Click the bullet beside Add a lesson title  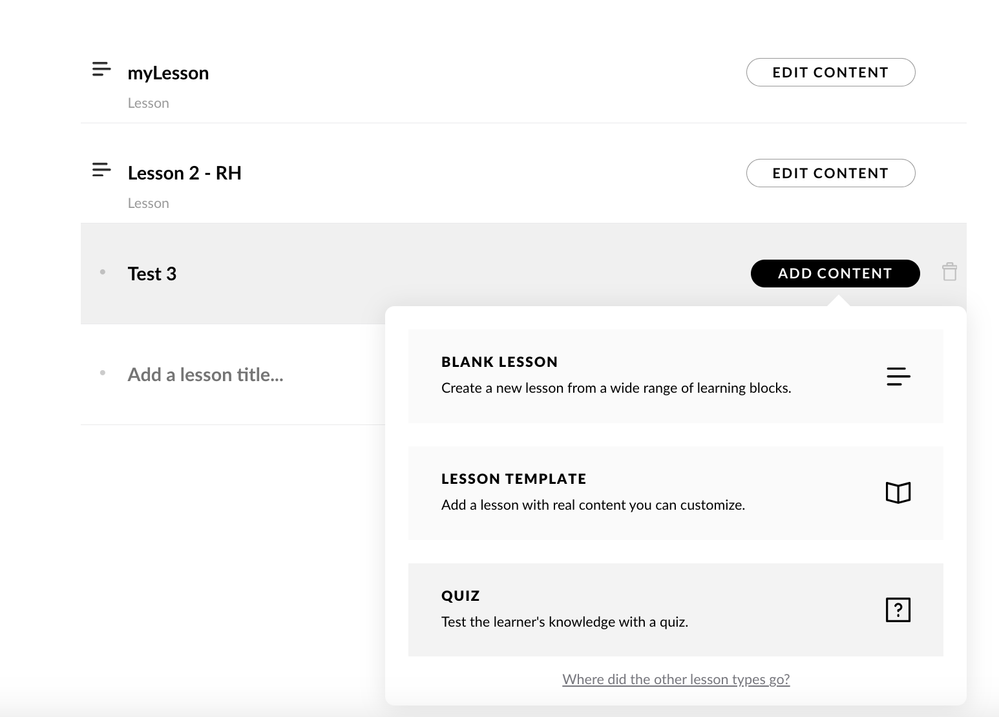[x=102, y=374]
